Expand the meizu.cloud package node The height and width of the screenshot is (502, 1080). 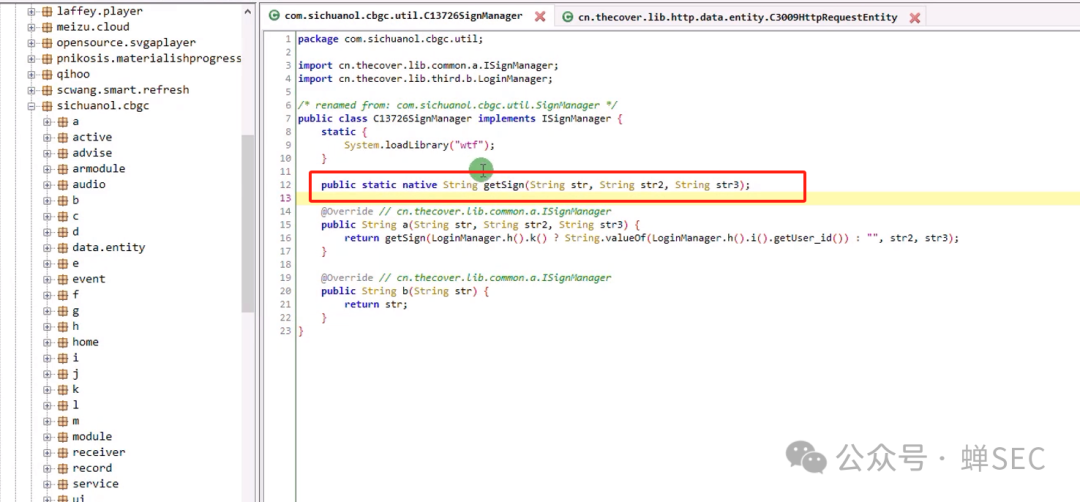pyautogui.click(x=31, y=27)
